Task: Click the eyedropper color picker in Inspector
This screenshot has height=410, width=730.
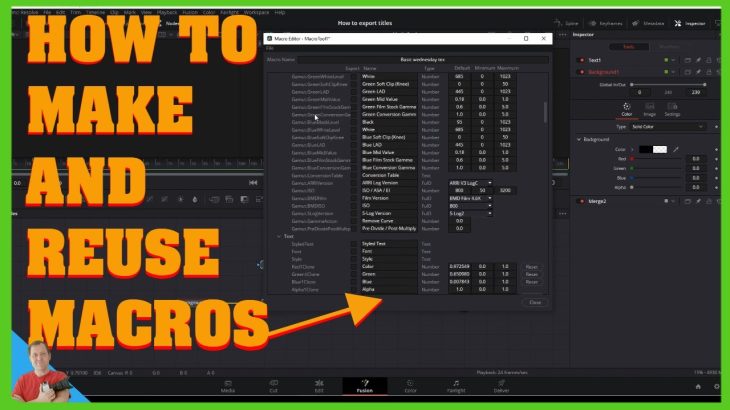Action: [676, 149]
